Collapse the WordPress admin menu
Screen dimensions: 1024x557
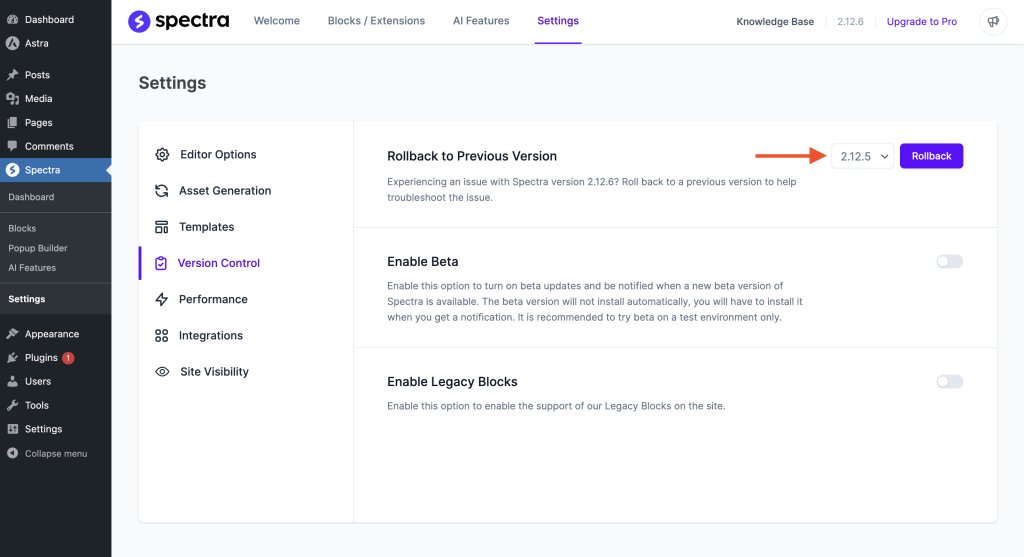(x=47, y=453)
